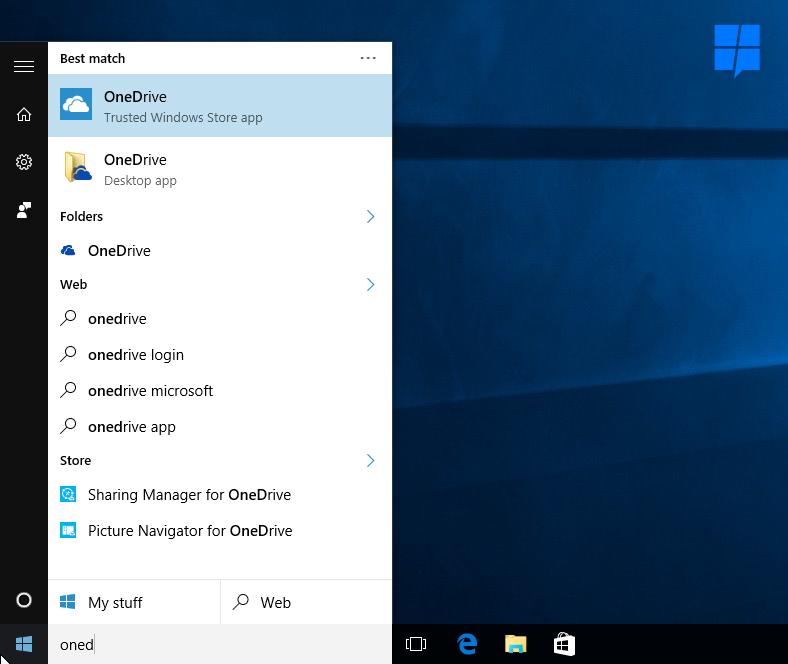Click the Windows Feedback desktop icon
This screenshot has height=664, width=788.
pyautogui.click(x=737, y=50)
